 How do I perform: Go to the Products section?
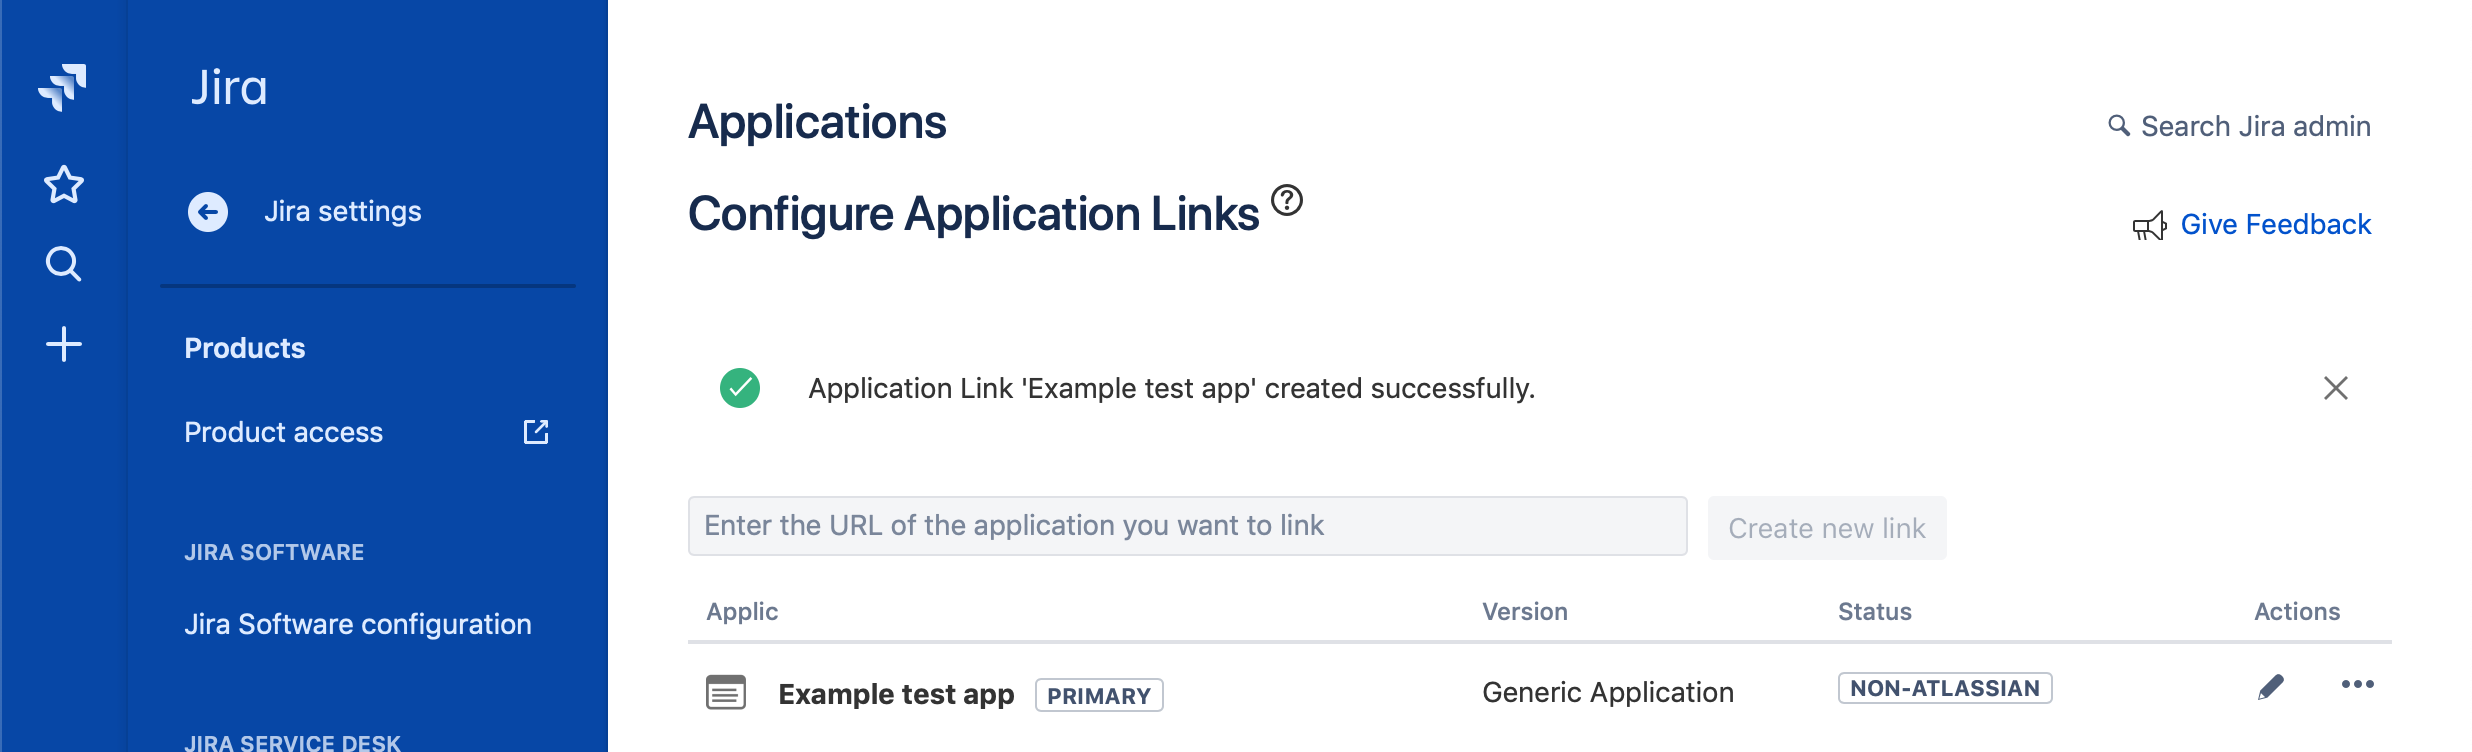click(x=243, y=347)
